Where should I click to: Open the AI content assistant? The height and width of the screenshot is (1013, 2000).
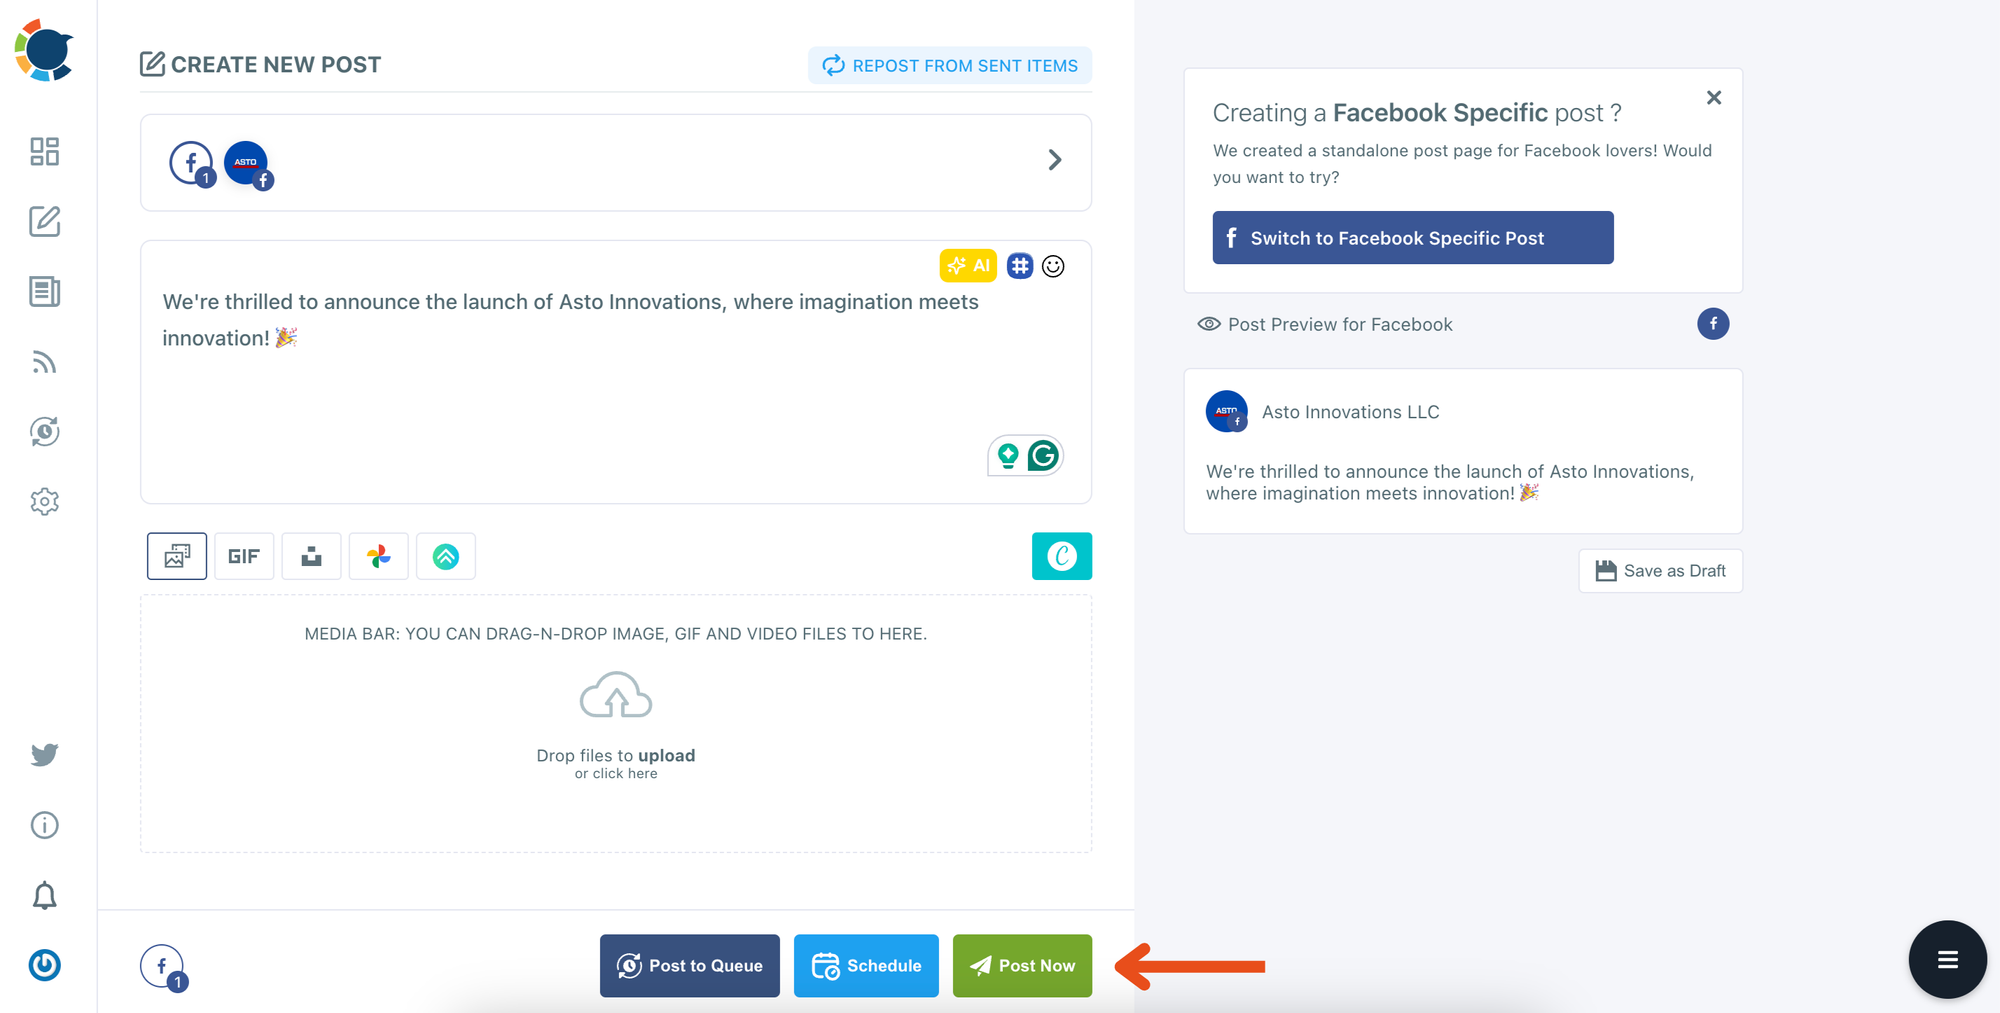coord(968,266)
